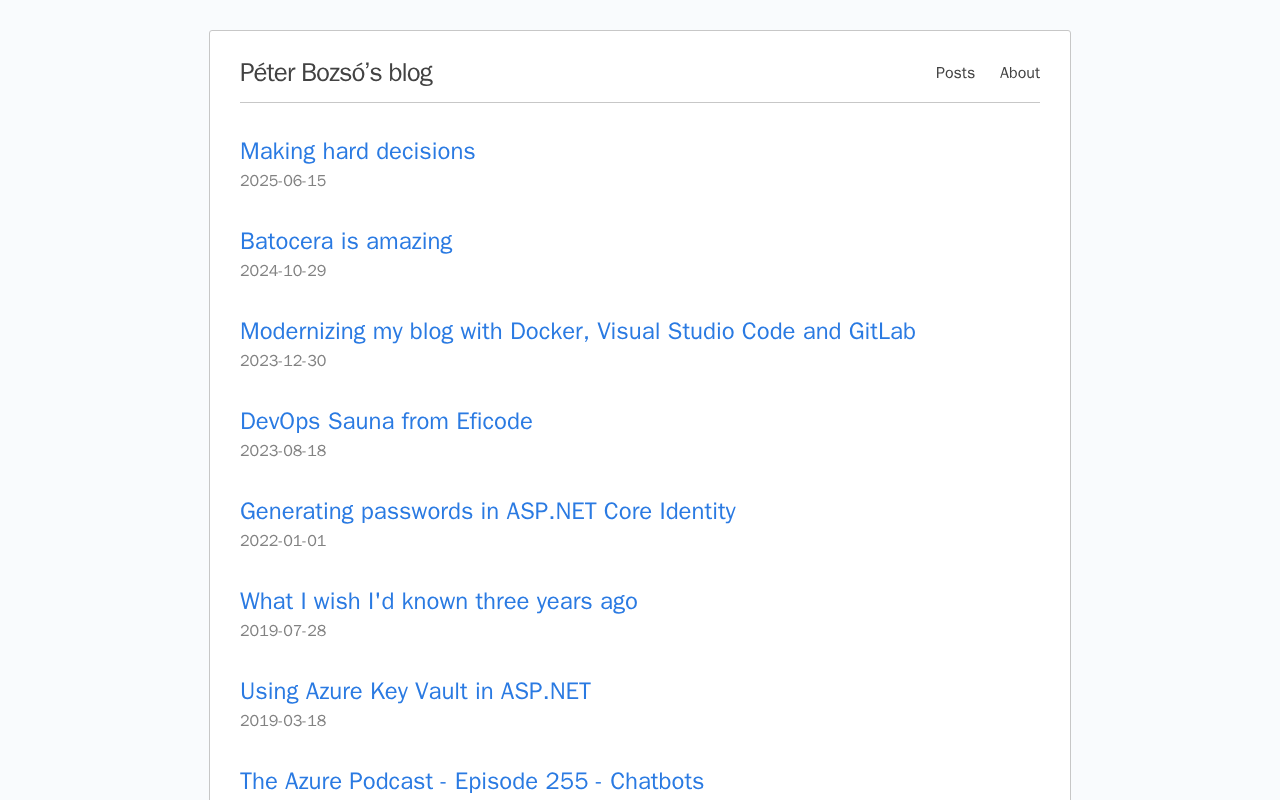Click the empty page background left of the blog card
Image resolution: width=1280 pixels, height=800 pixels.
100,400
